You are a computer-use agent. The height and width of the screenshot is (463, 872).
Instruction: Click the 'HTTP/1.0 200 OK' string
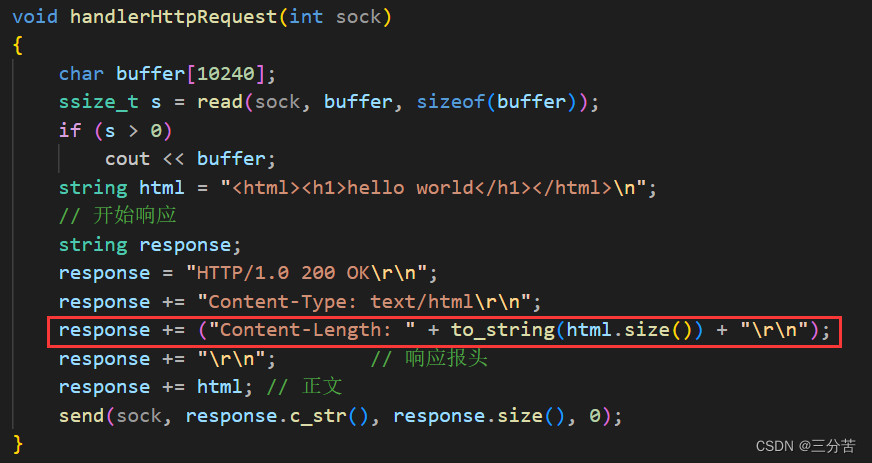(306, 273)
